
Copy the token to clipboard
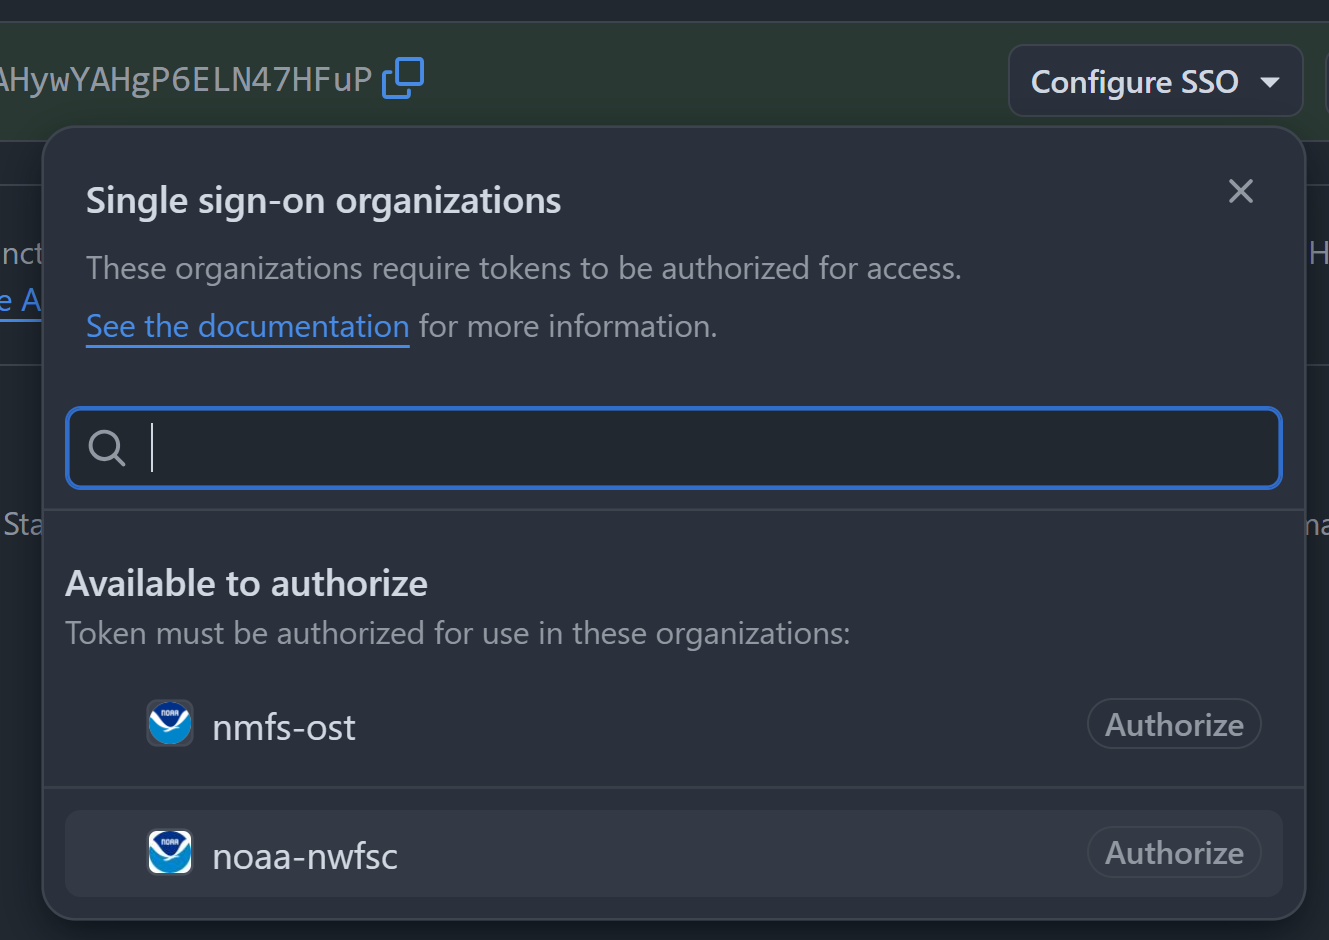403,79
